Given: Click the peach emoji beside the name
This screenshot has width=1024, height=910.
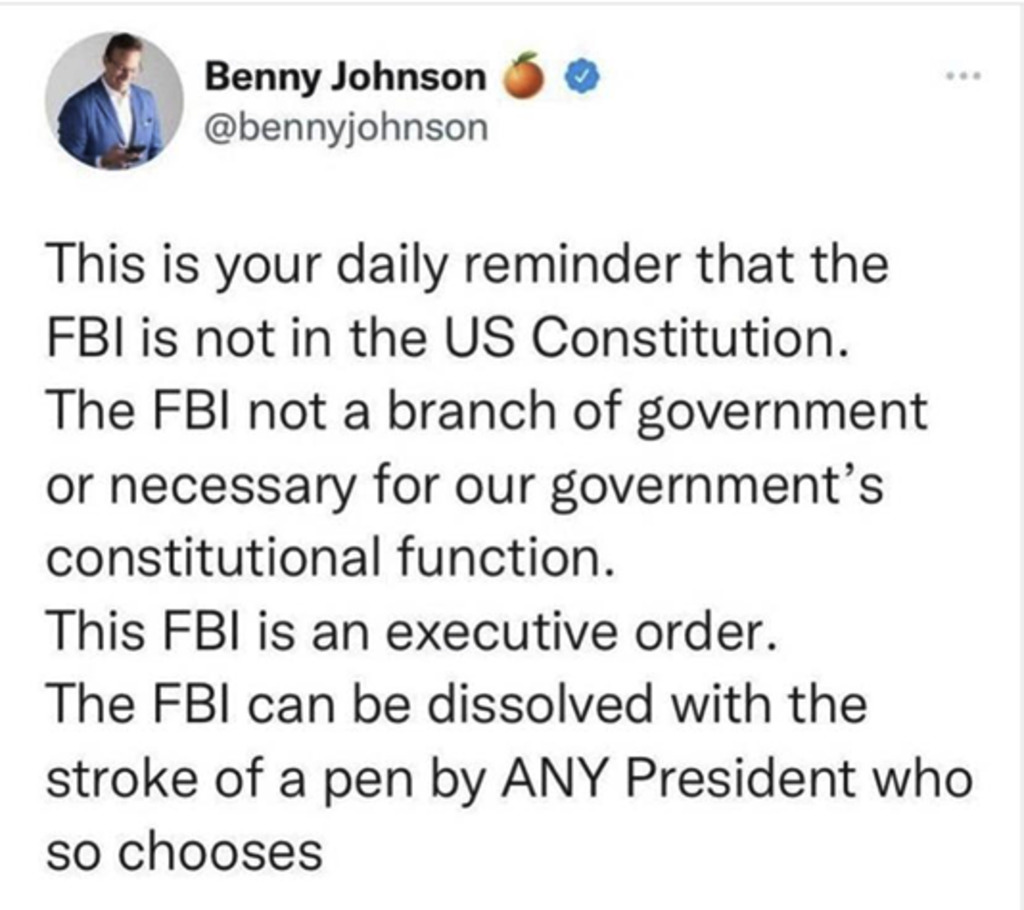Looking at the screenshot, I should tap(523, 76).
